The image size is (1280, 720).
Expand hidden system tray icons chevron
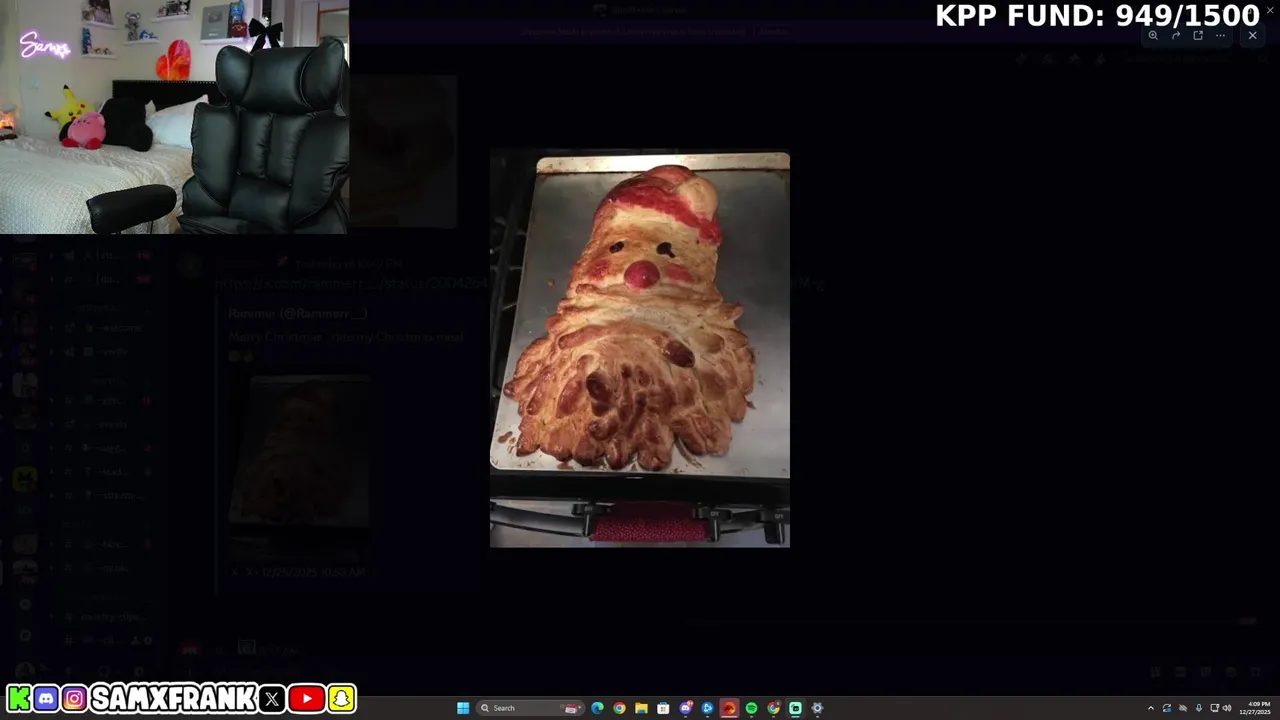point(1151,708)
